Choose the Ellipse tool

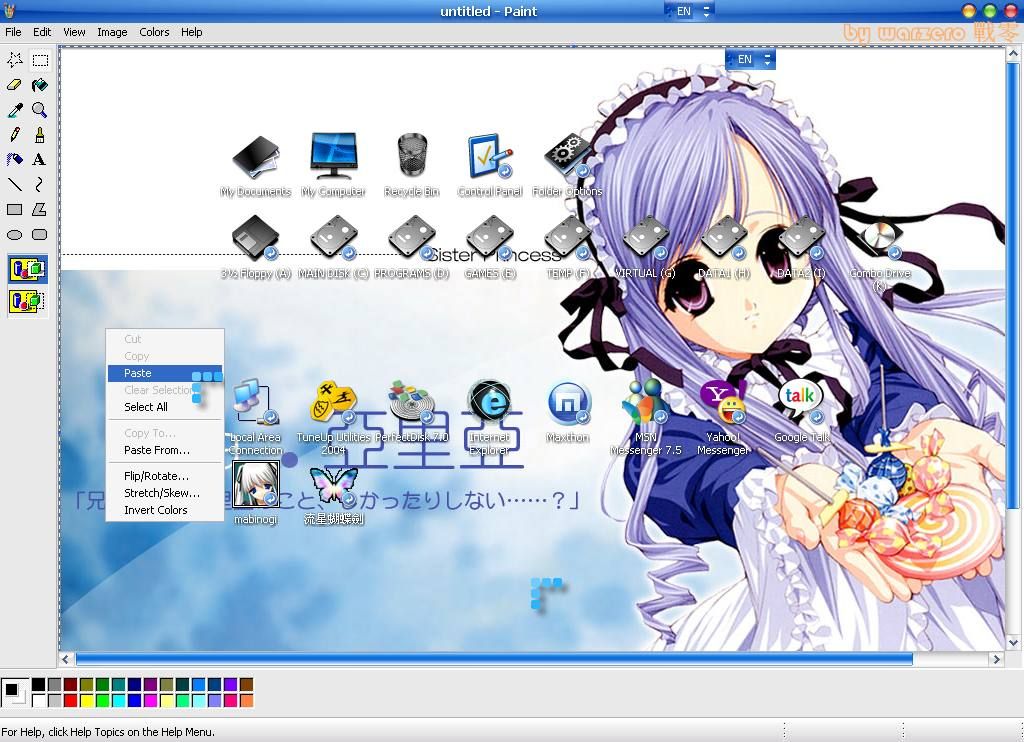point(14,234)
